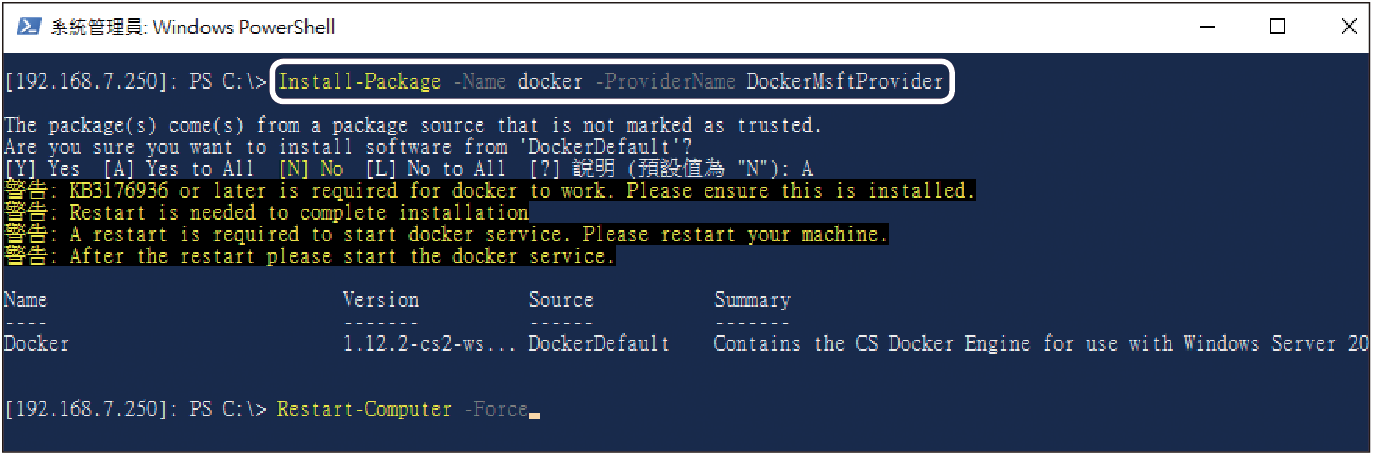Click the KB3176936 warning line
The height and width of the screenshot is (458, 1373).
pos(489,190)
